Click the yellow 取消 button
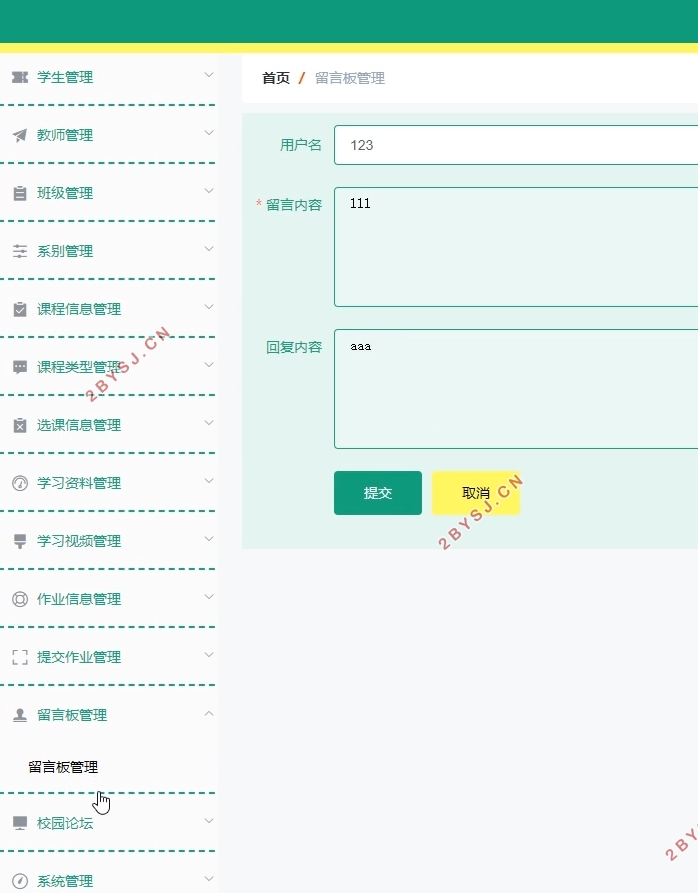This screenshot has width=698, height=893. pos(476,493)
